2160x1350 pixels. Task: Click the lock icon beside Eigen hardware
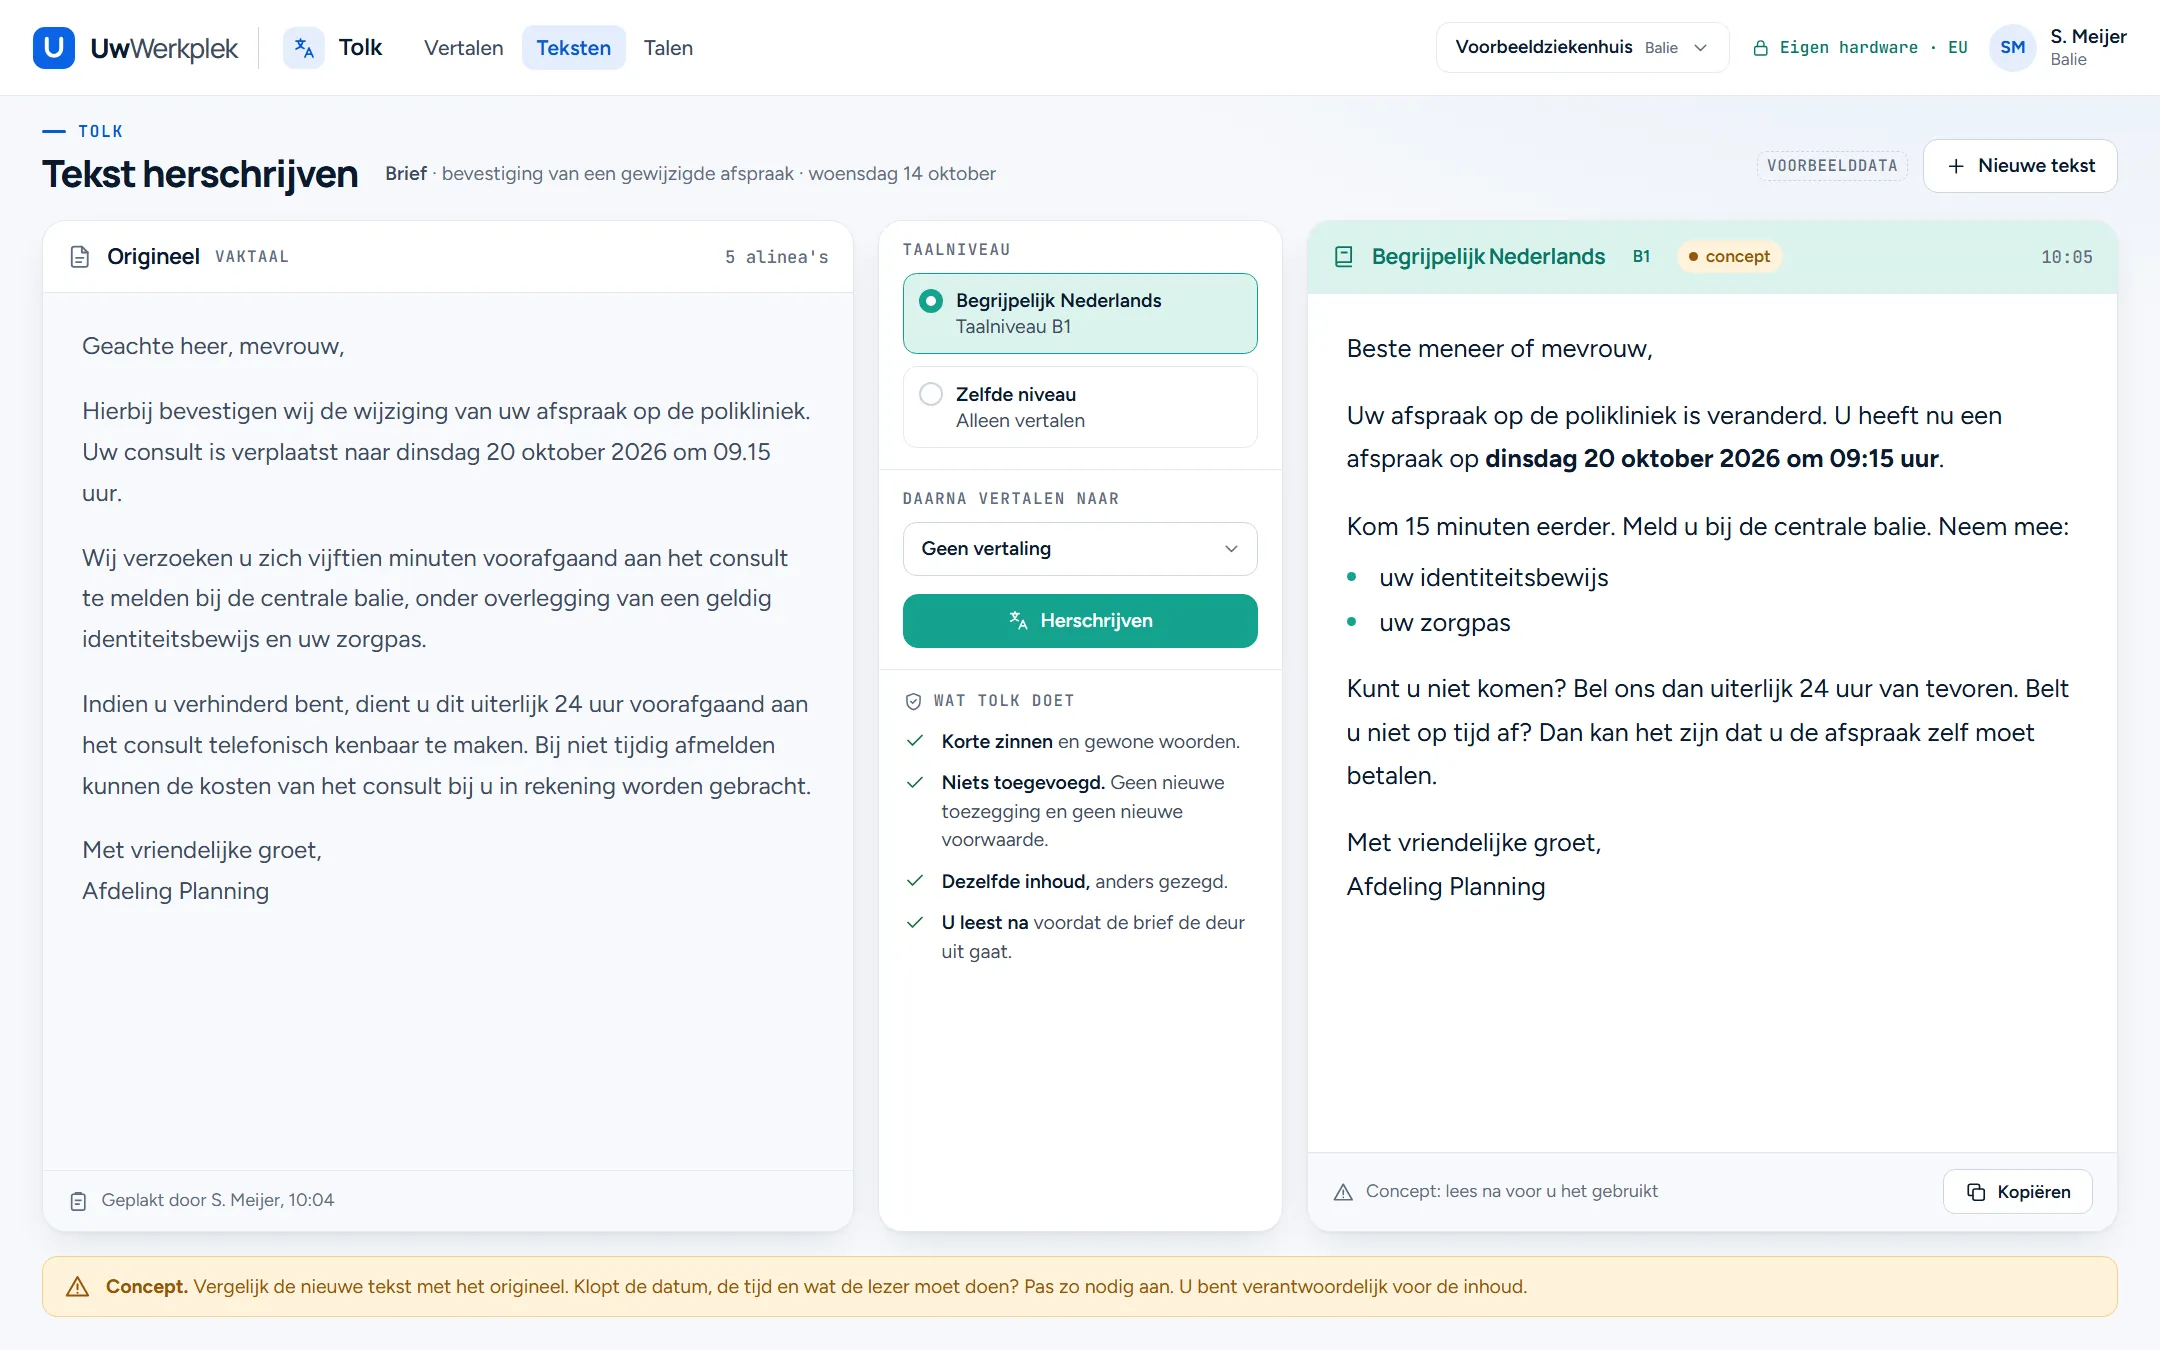[1760, 48]
